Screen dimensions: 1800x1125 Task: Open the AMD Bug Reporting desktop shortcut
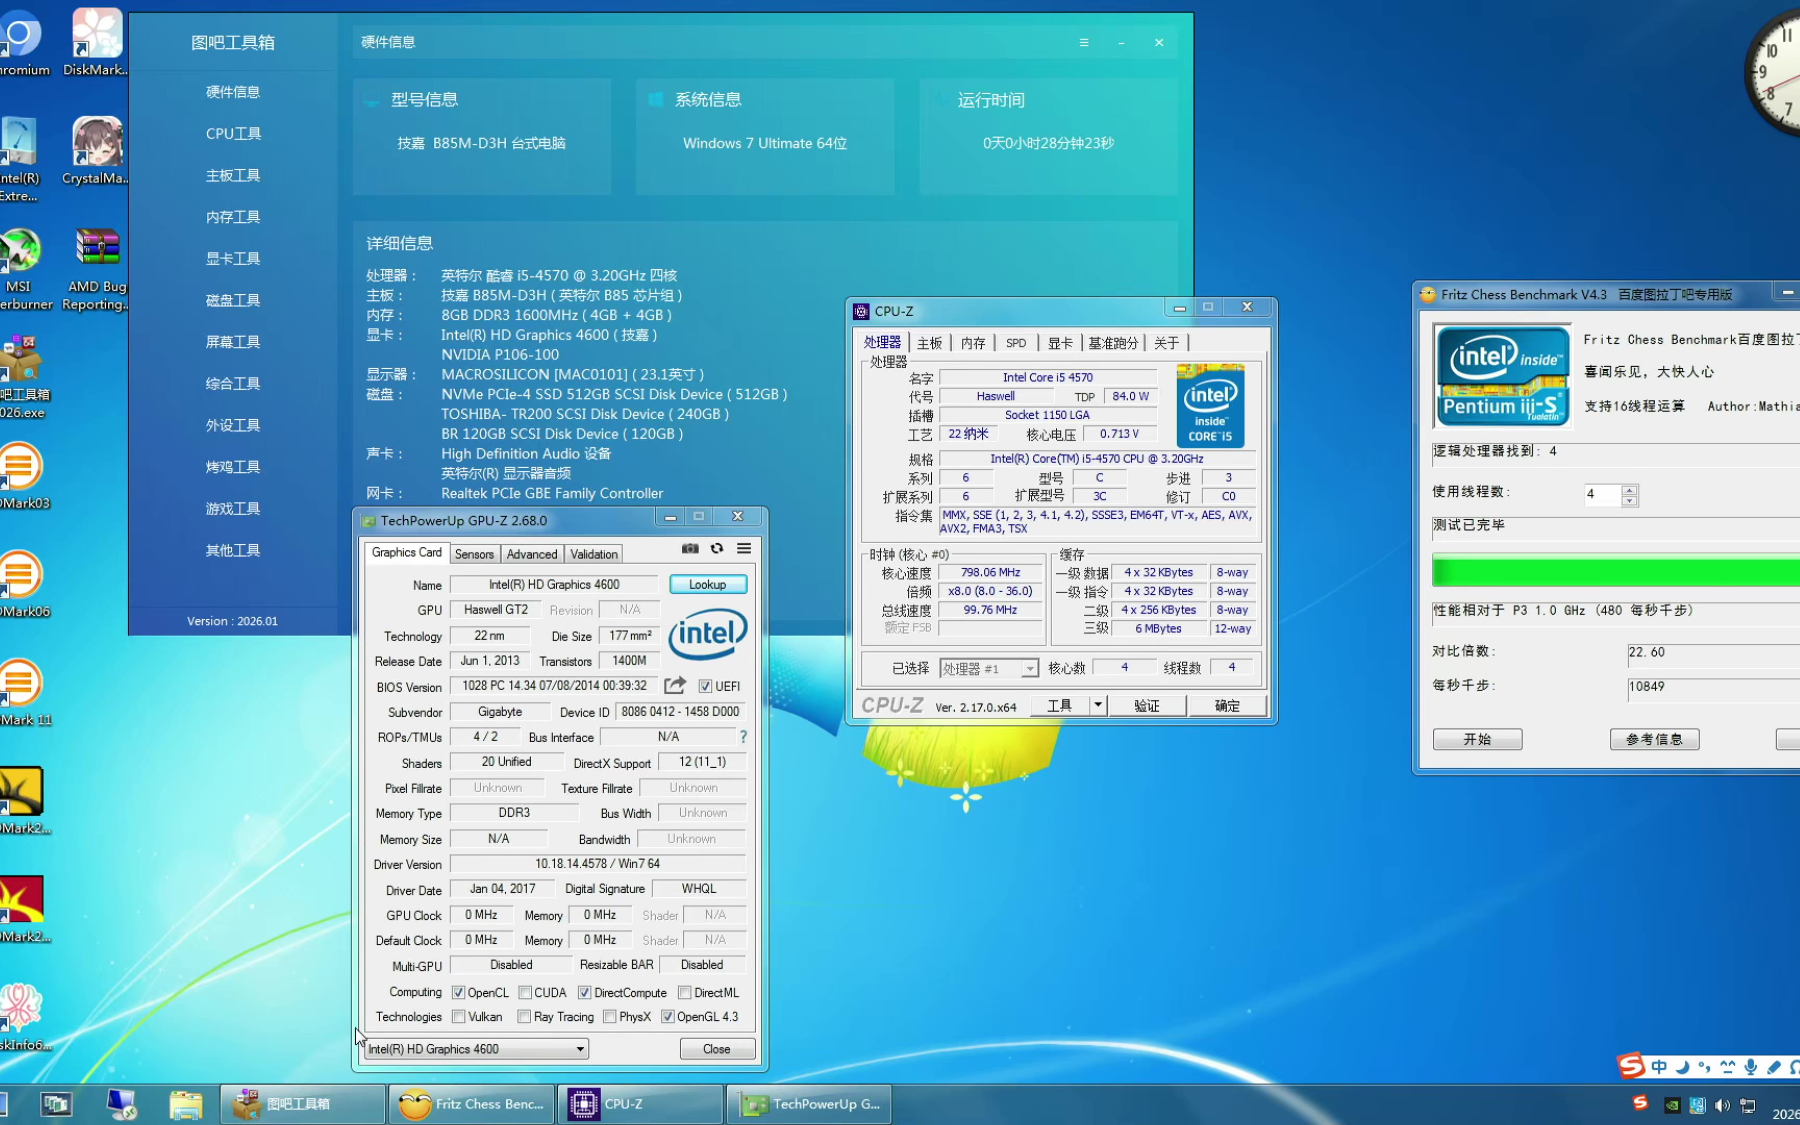point(96,268)
